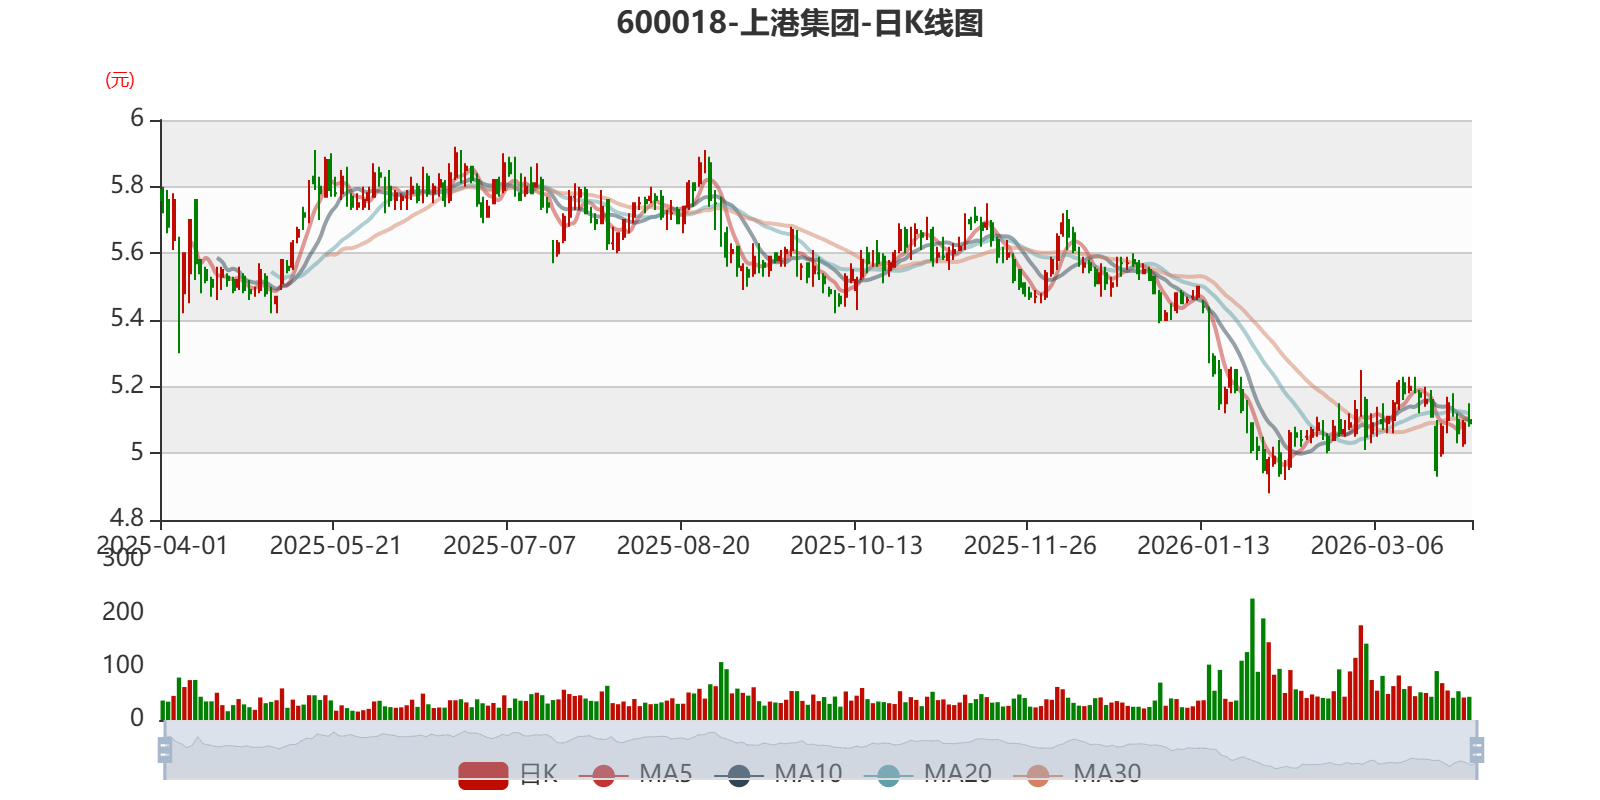
Task: Click the data zoom overview track
Action: pos(820,750)
